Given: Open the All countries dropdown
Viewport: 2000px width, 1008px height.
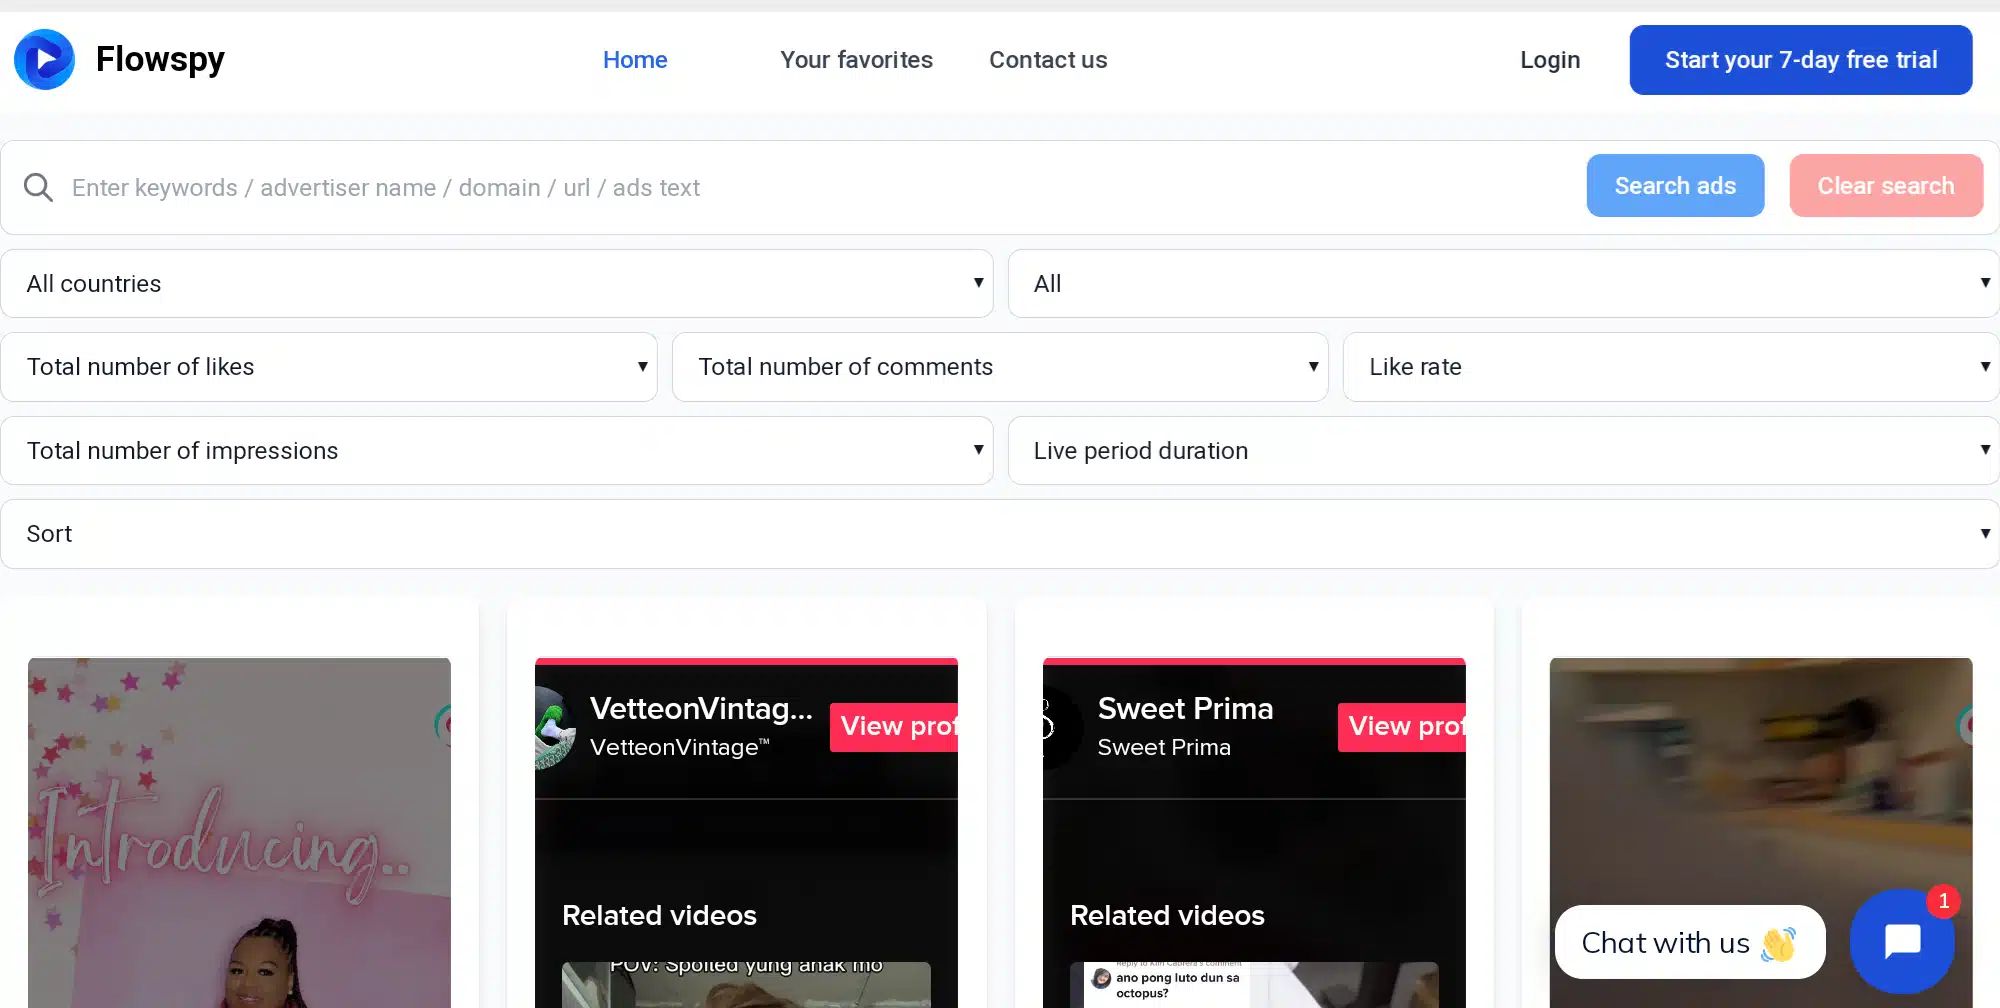Looking at the screenshot, I should coord(497,283).
